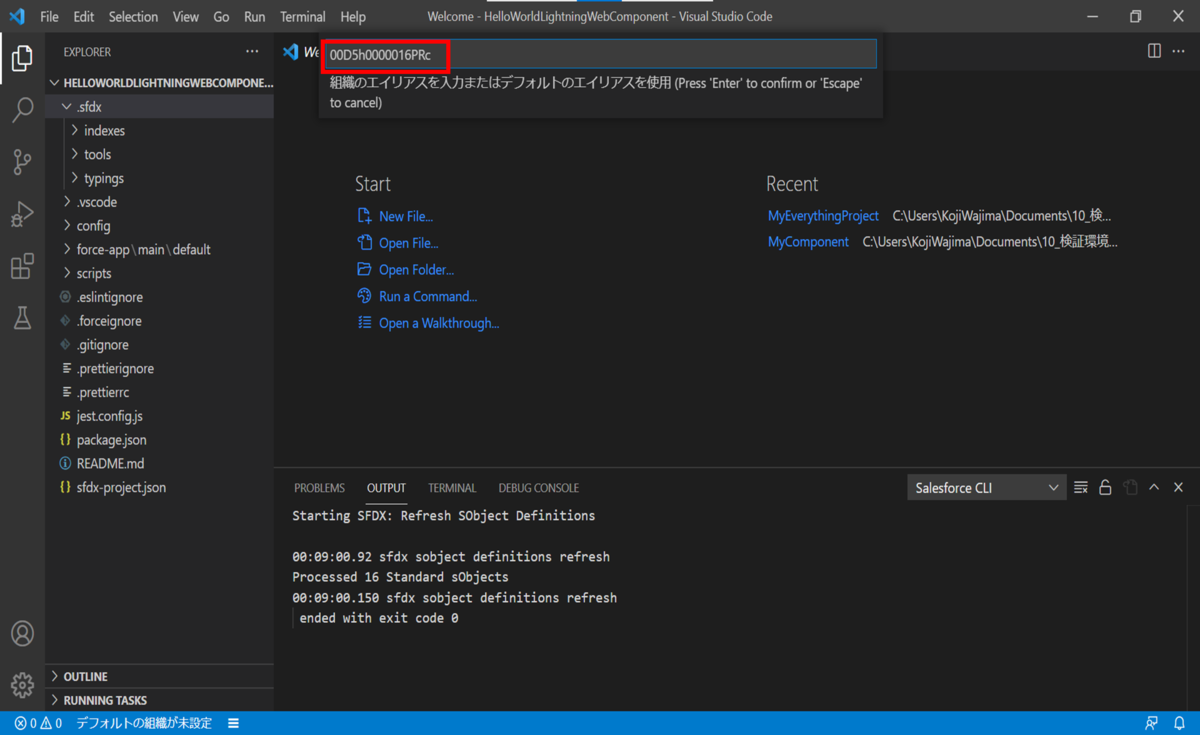
Task: Toggle output scroll lock
Action: click(x=1105, y=488)
